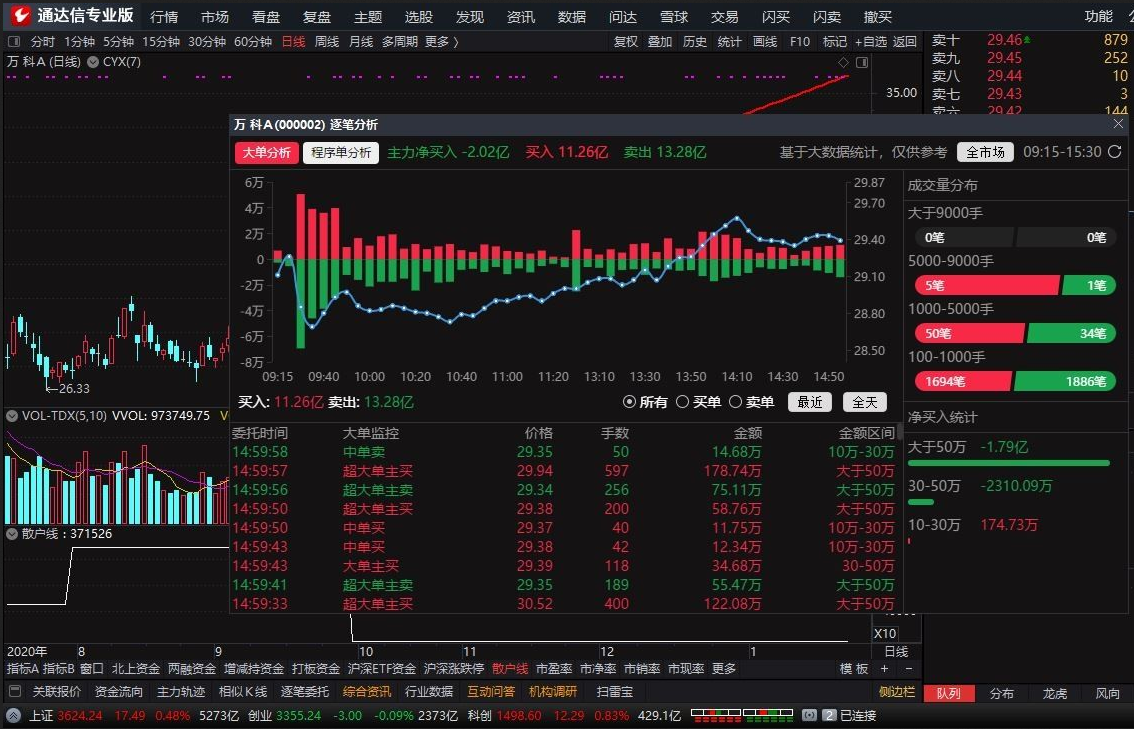The height and width of the screenshot is (729, 1134).
Task: Click the connection status icon near 已连接
Action: click(809, 715)
